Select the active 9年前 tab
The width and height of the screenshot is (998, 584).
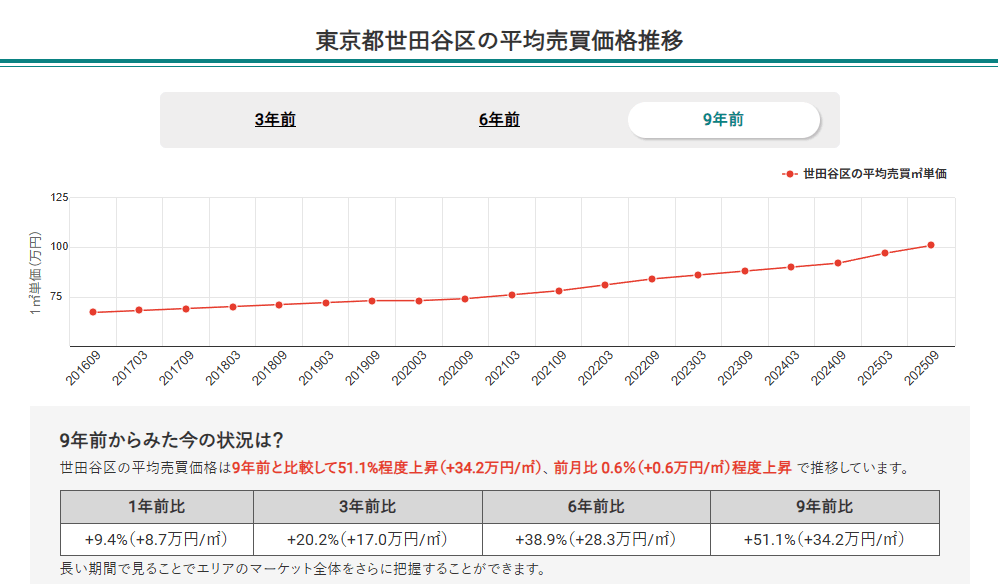point(722,117)
